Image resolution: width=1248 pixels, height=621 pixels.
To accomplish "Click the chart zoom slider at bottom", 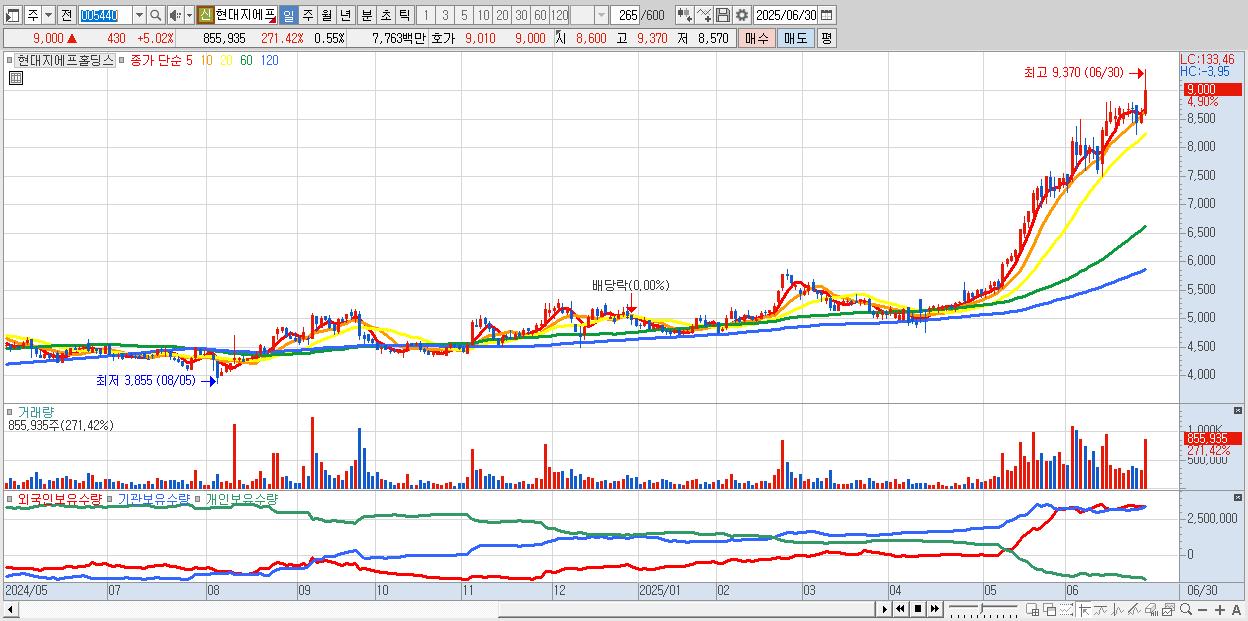I will pyautogui.click(x=983, y=609).
